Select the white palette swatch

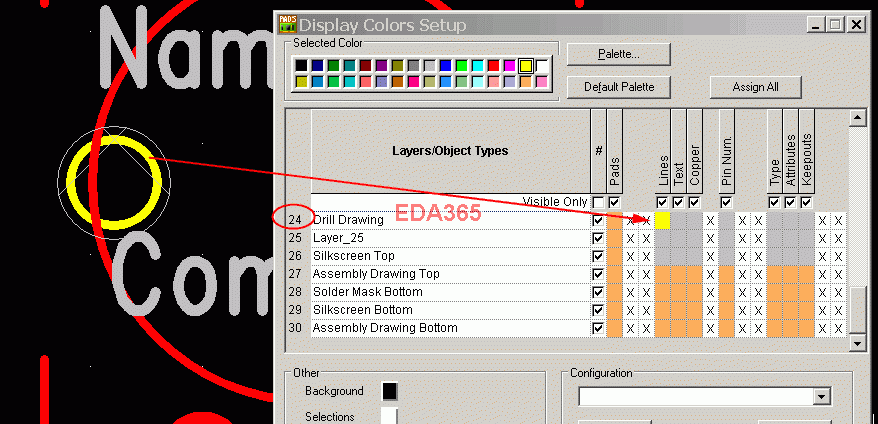coord(542,66)
